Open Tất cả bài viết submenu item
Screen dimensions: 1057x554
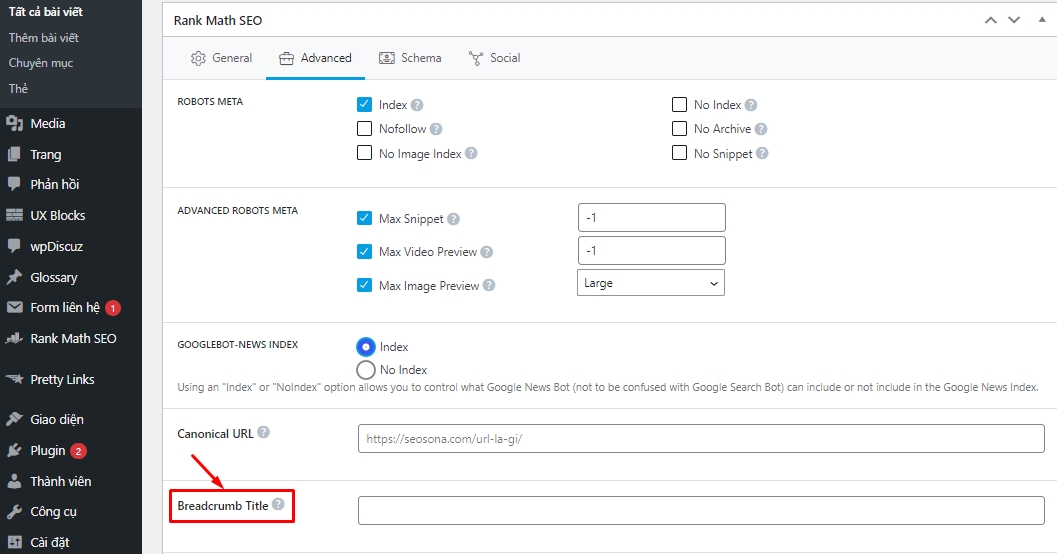point(46,12)
